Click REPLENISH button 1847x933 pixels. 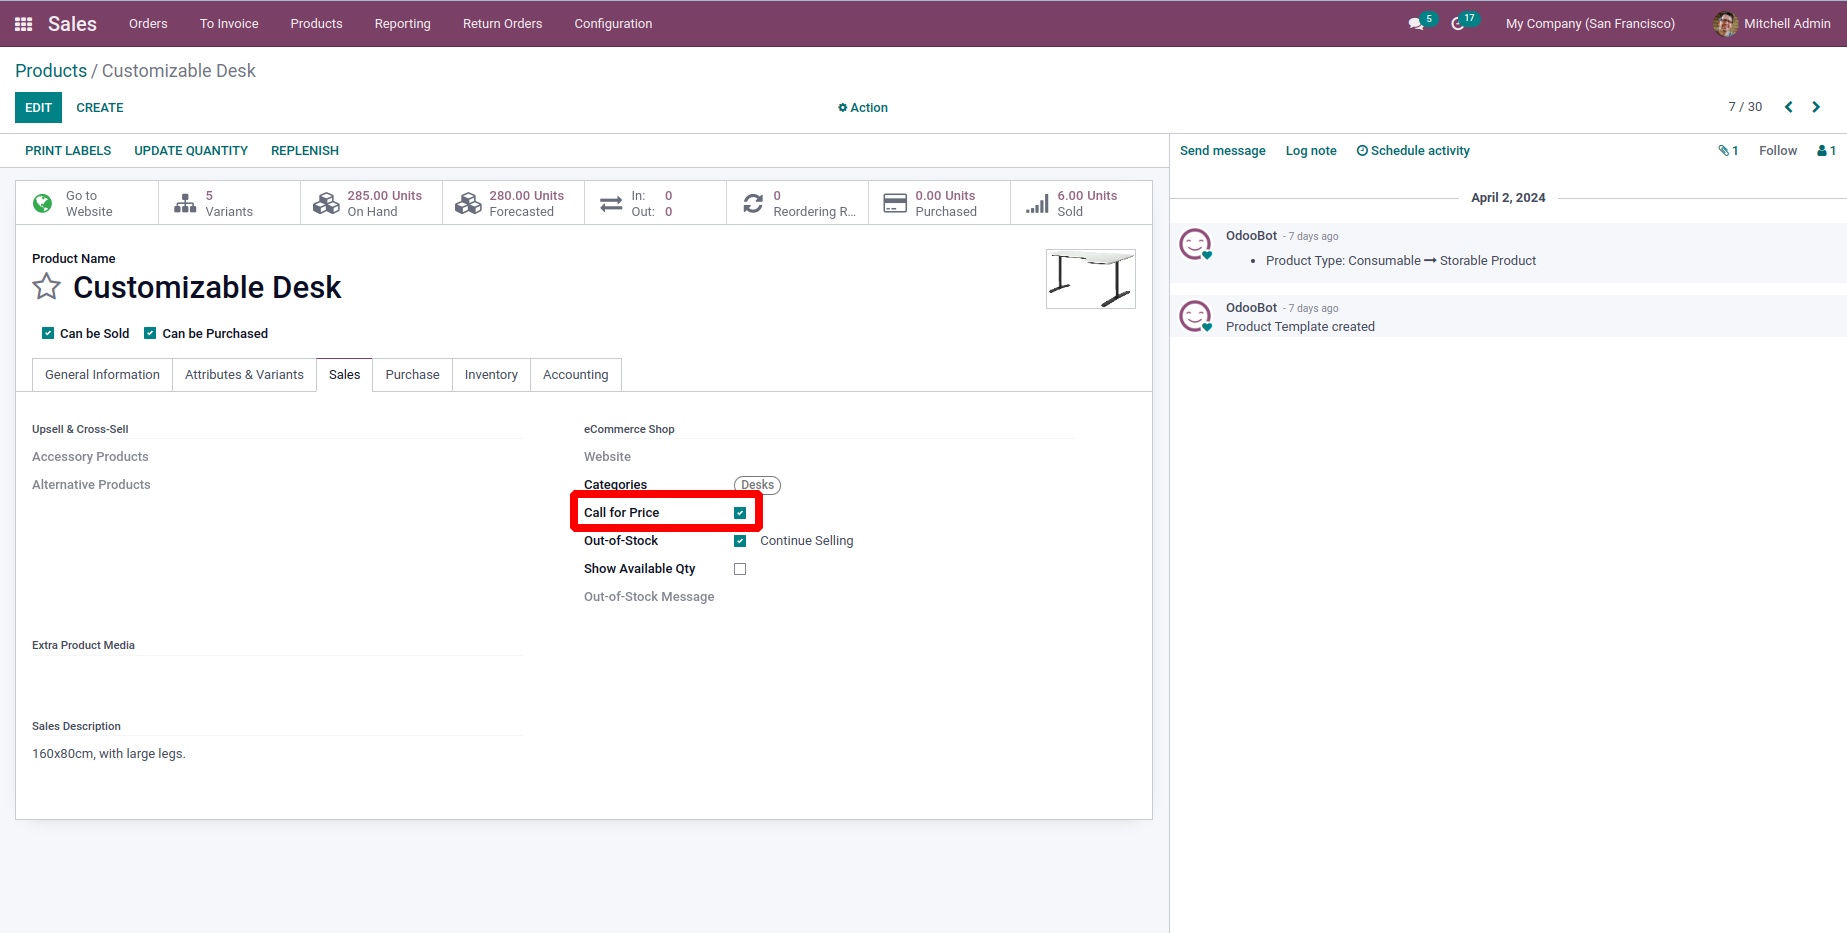305,151
